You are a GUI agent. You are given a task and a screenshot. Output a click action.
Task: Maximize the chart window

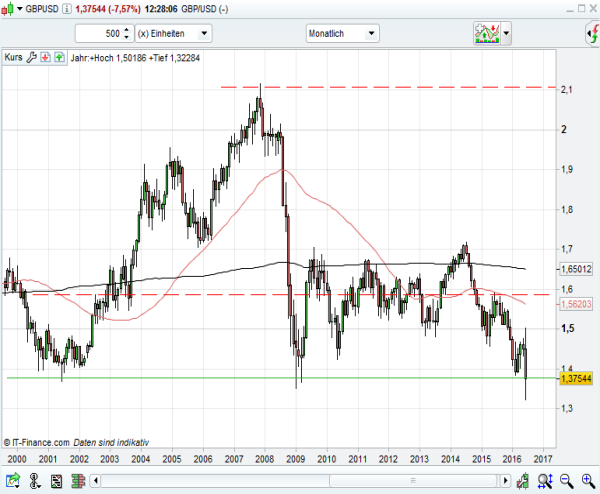coord(582,8)
